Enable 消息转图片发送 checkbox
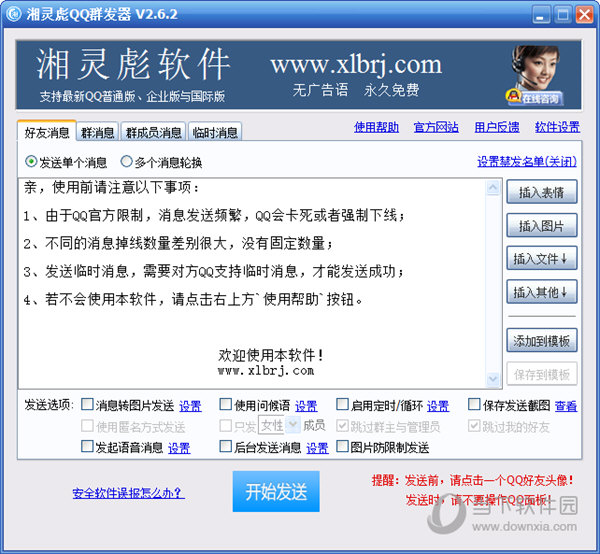This screenshot has width=600, height=554. tap(88, 405)
